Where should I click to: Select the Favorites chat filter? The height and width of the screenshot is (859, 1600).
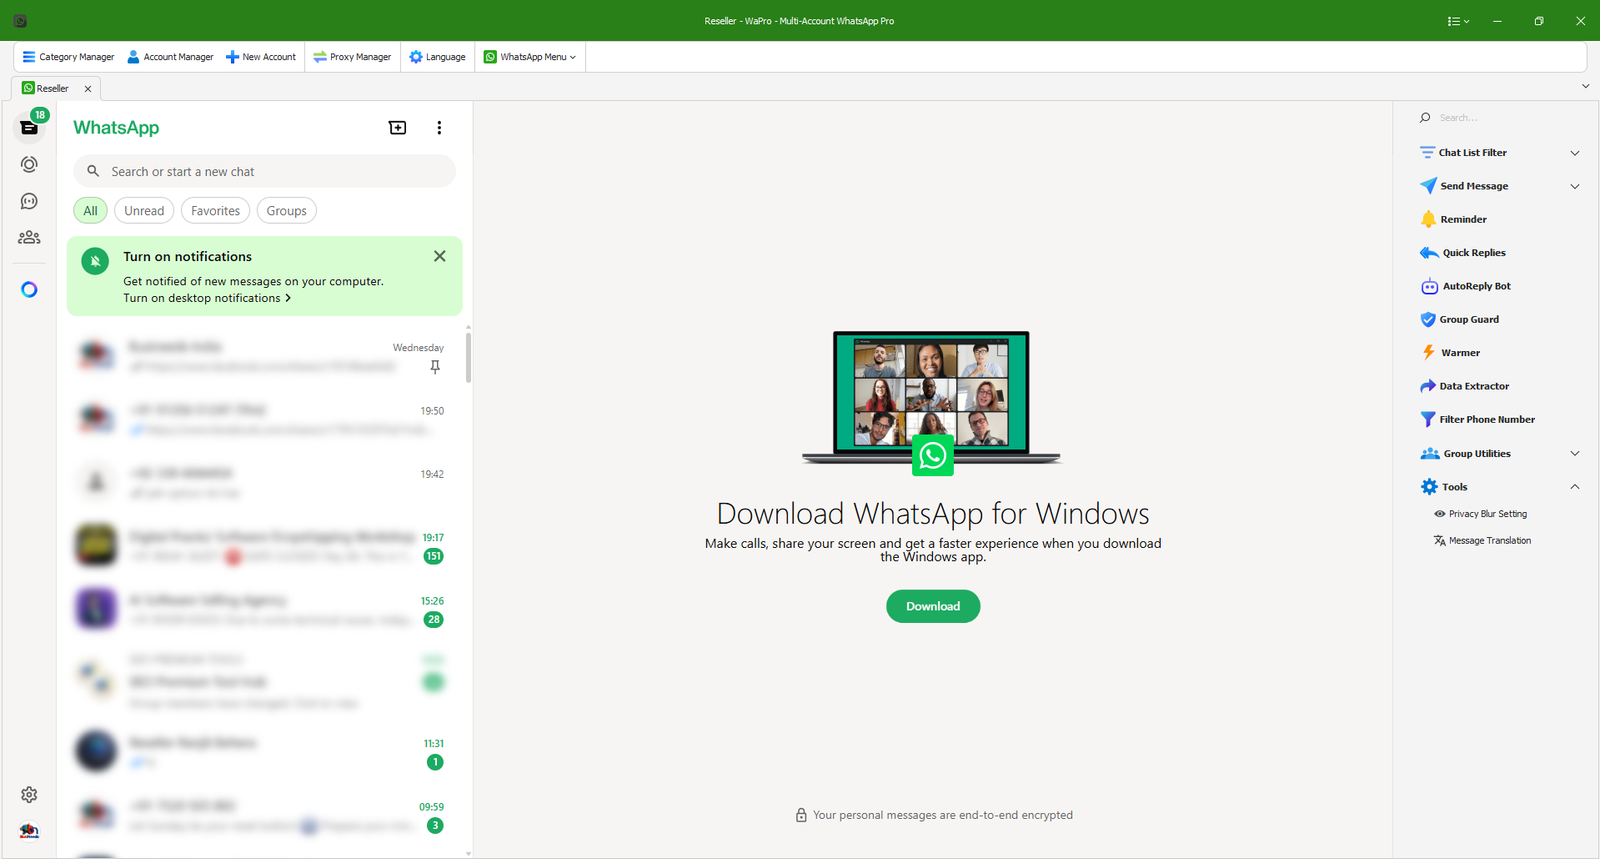tap(215, 211)
